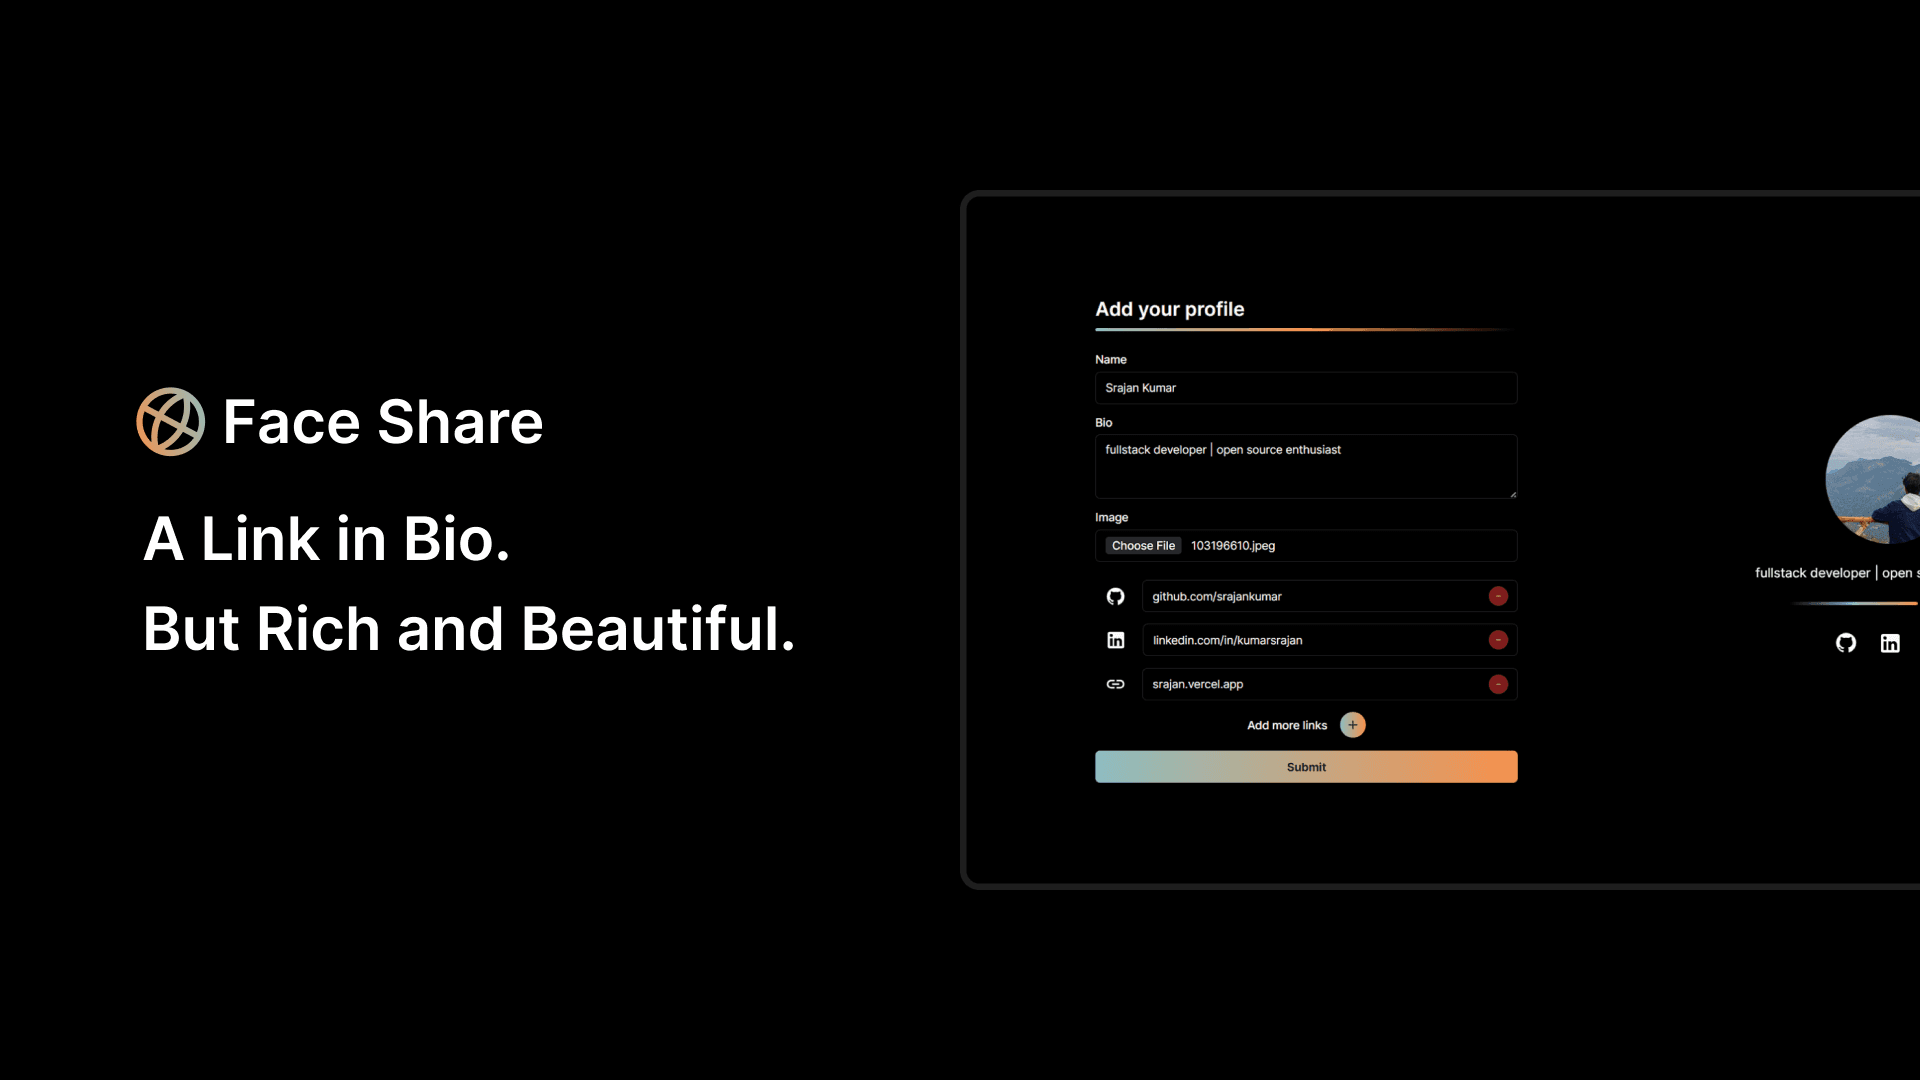The height and width of the screenshot is (1080, 1920).
Task: Click the LinkedIn icon on profile form
Action: [x=1116, y=640]
